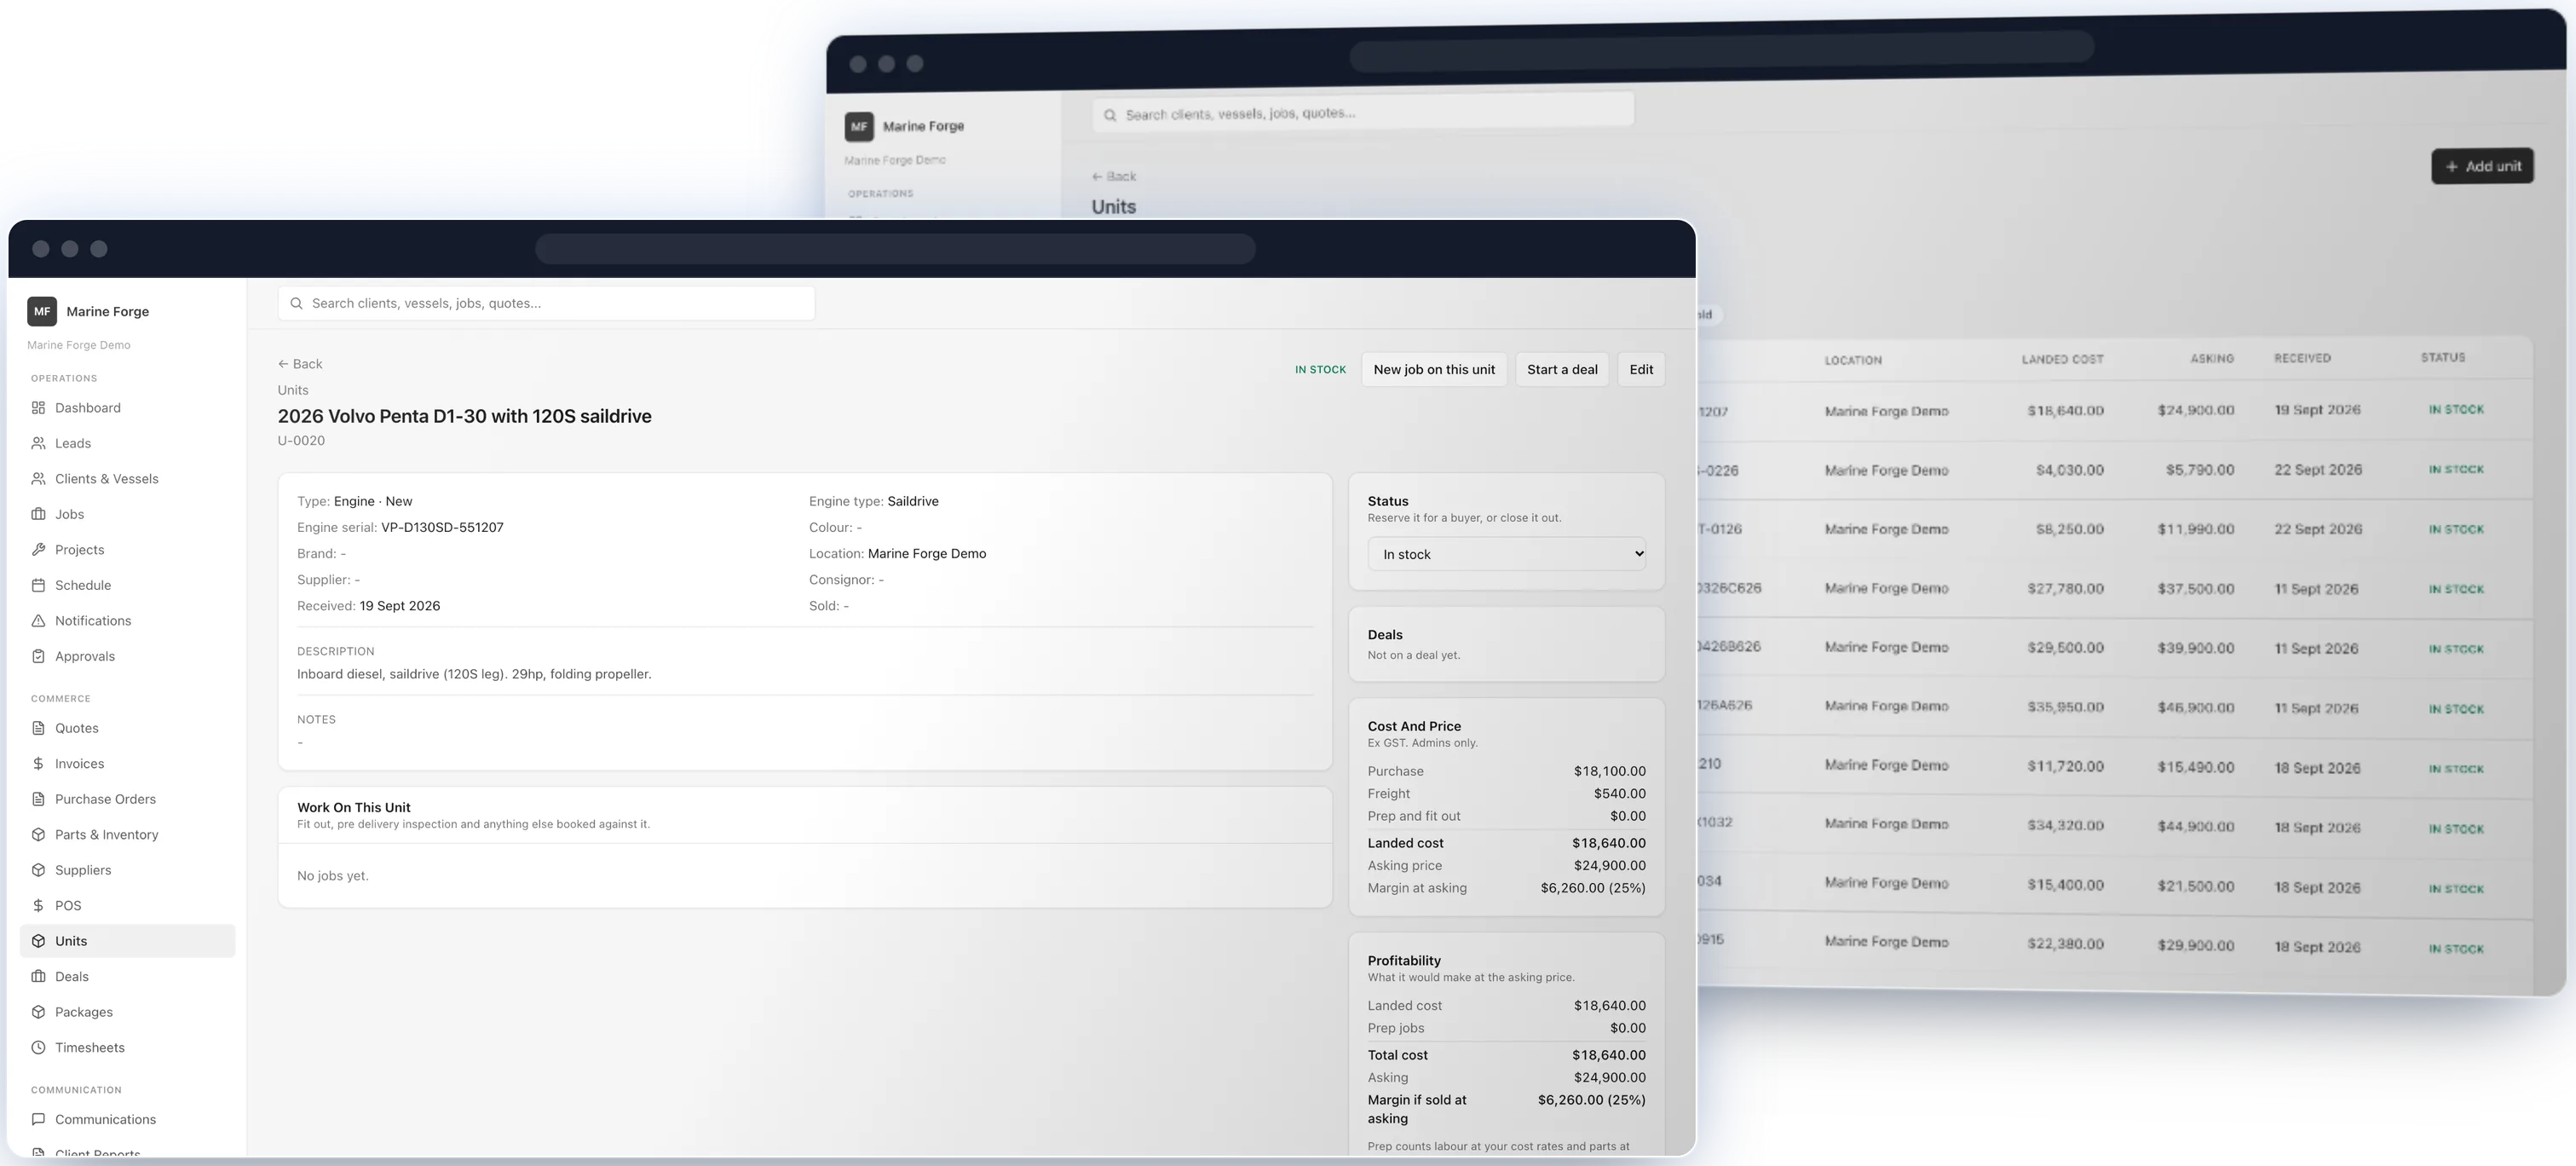Open Deals in the sidebar

pyautogui.click(x=127, y=977)
